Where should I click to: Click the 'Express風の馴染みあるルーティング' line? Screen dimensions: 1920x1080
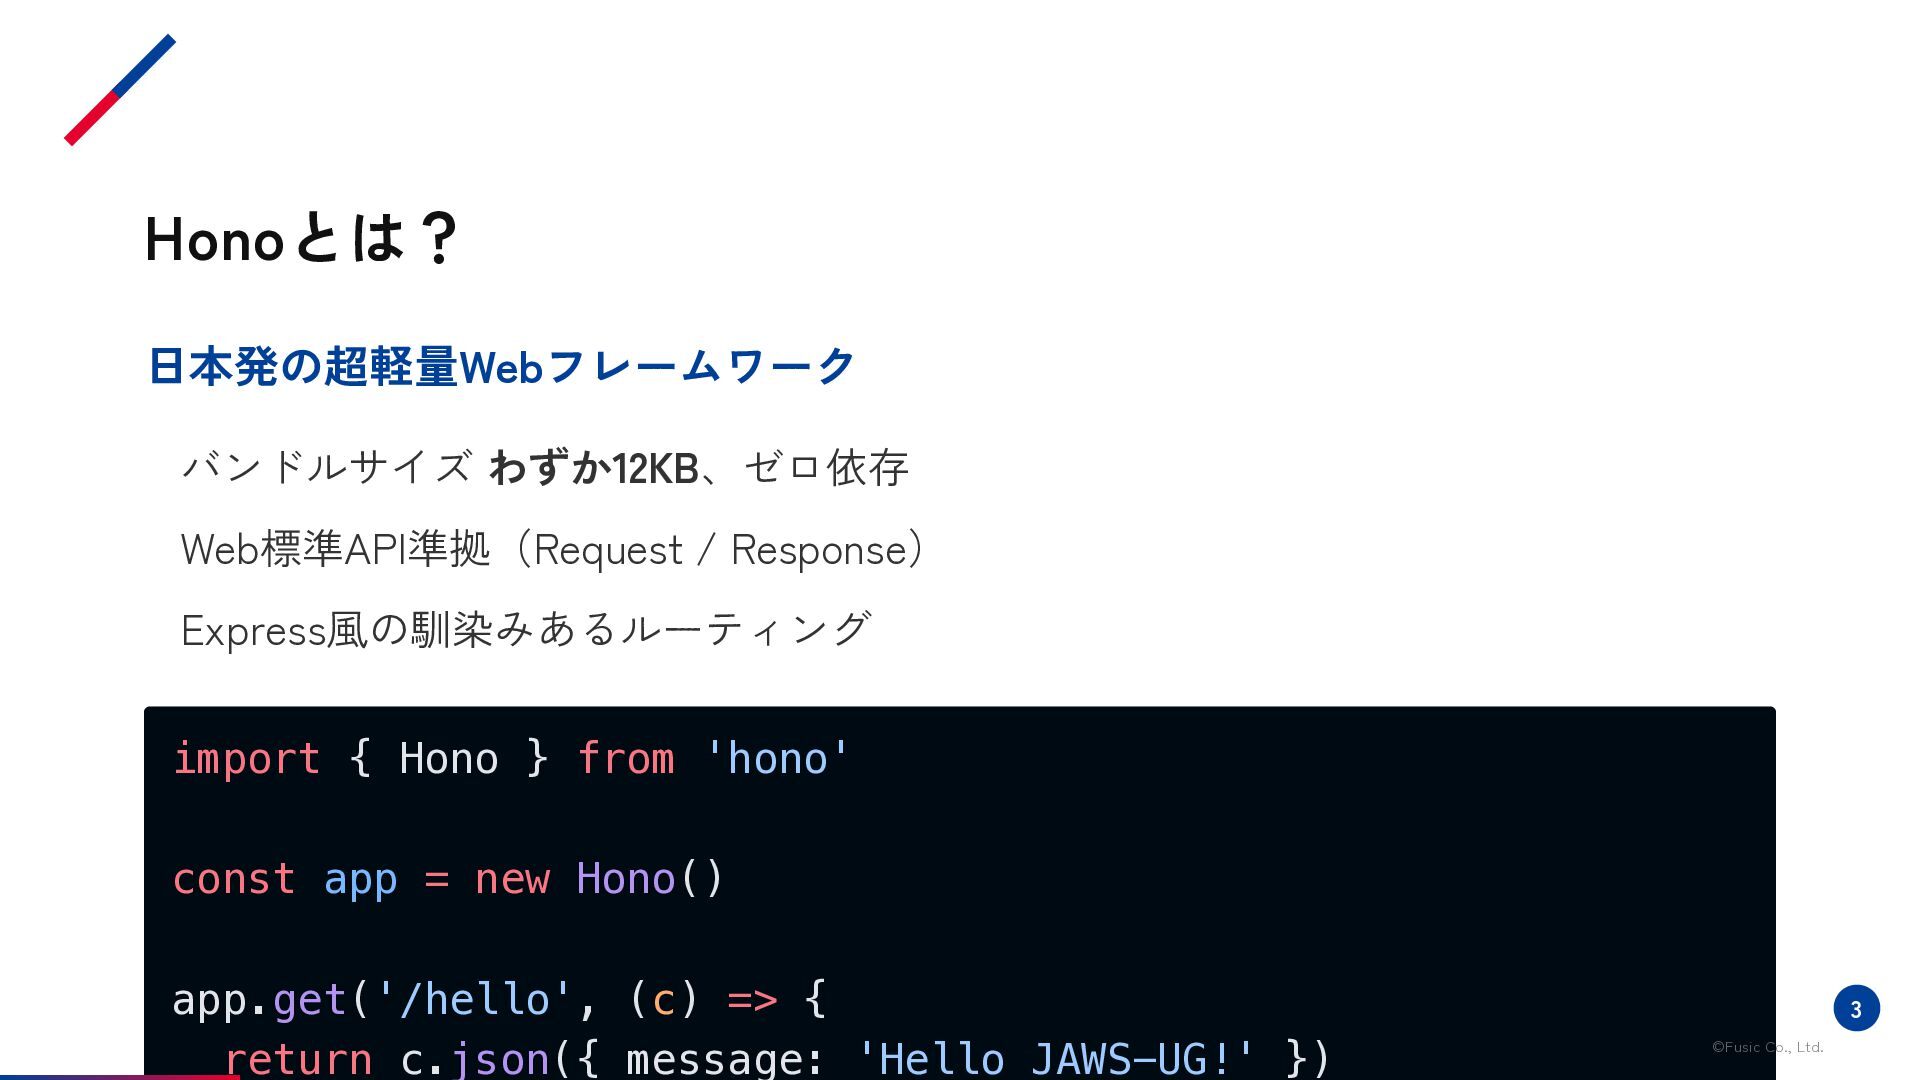(526, 630)
